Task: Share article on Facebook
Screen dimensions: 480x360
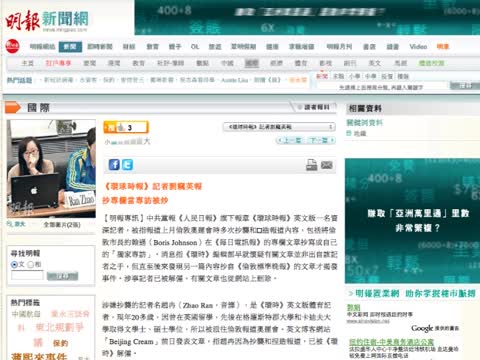Action: pyautogui.click(x=114, y=165)
